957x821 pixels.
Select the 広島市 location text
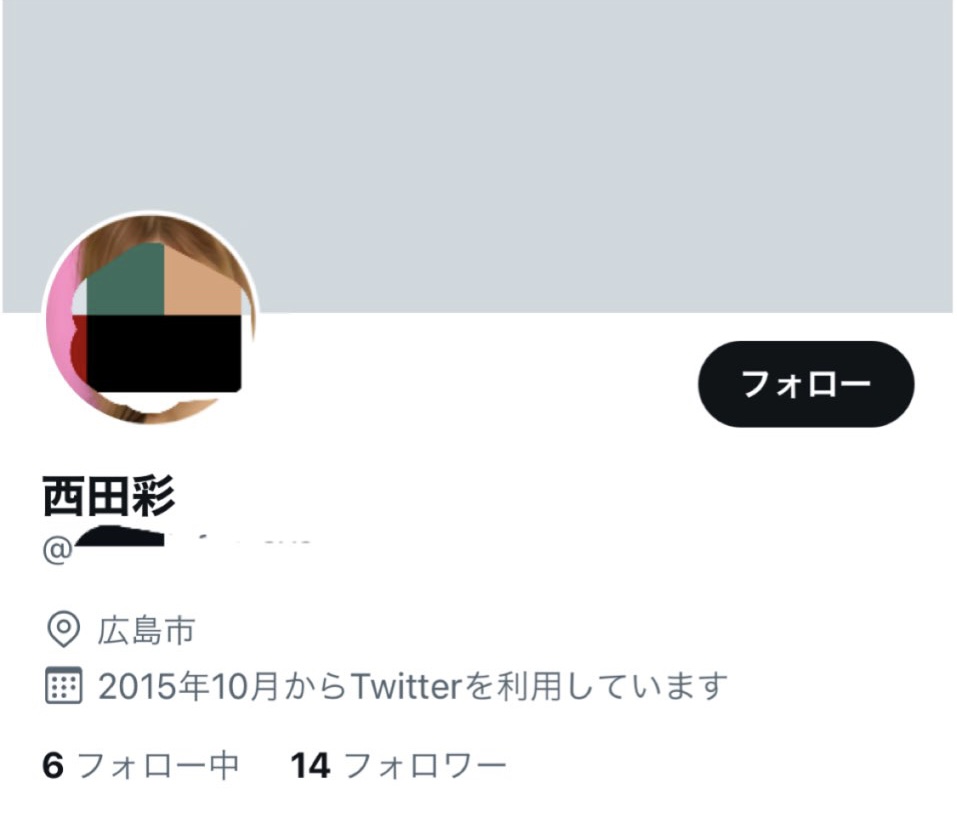click(146, 631)
